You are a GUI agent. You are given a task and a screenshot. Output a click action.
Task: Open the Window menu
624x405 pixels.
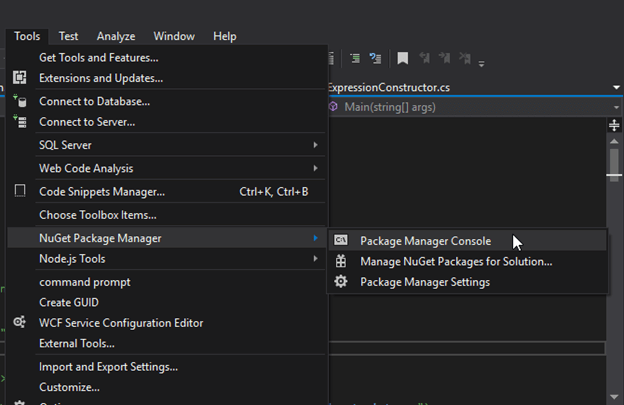tap(174, 36)
